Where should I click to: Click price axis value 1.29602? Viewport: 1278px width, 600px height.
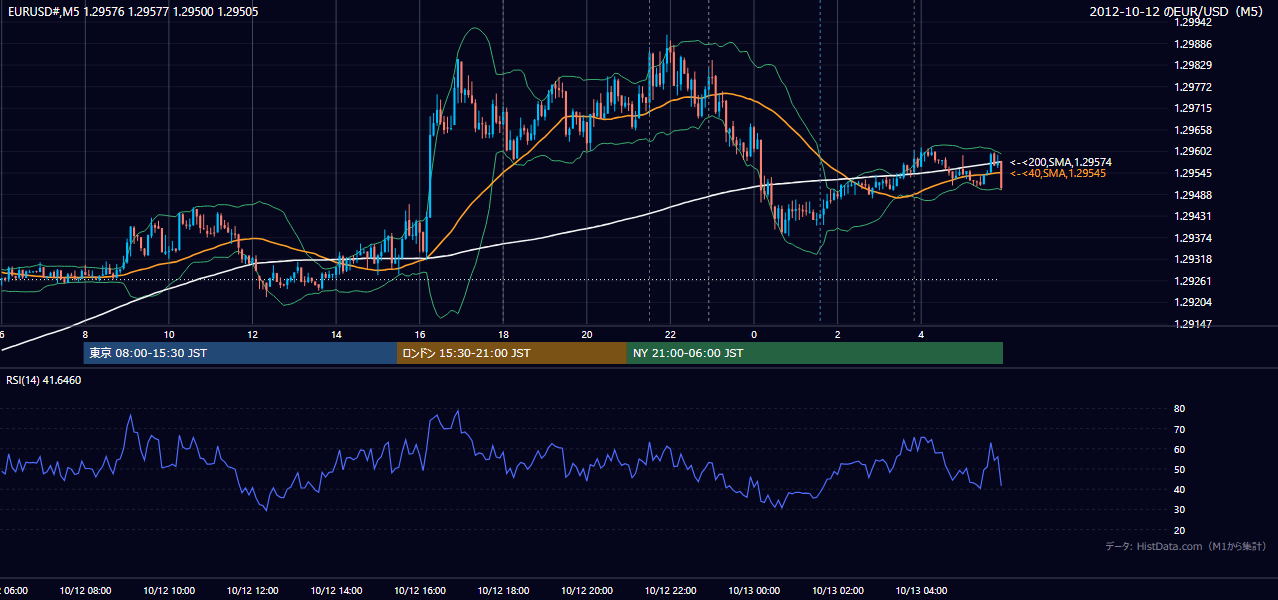(1193, 151)
